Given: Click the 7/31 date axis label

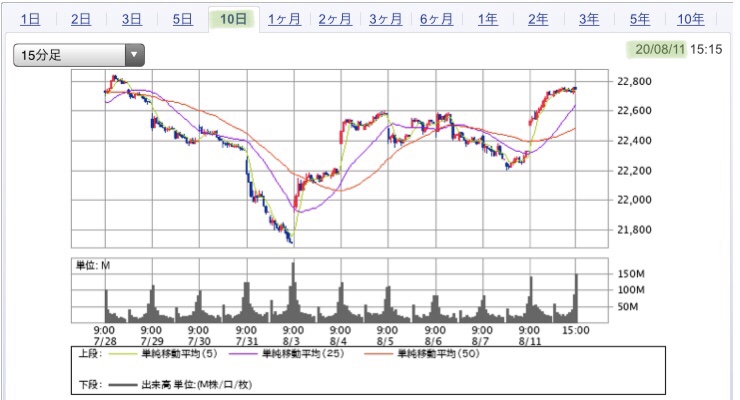Looking at the screenshot, I should point(246,341).
